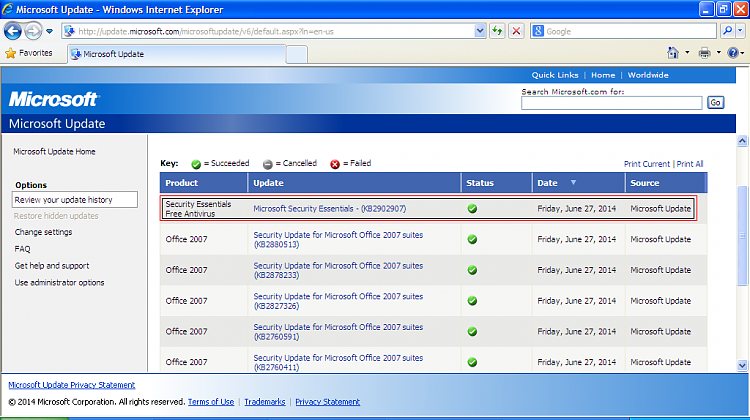Click the Home link in header
The image size is (750, 420).
click(x=603, y=75)
